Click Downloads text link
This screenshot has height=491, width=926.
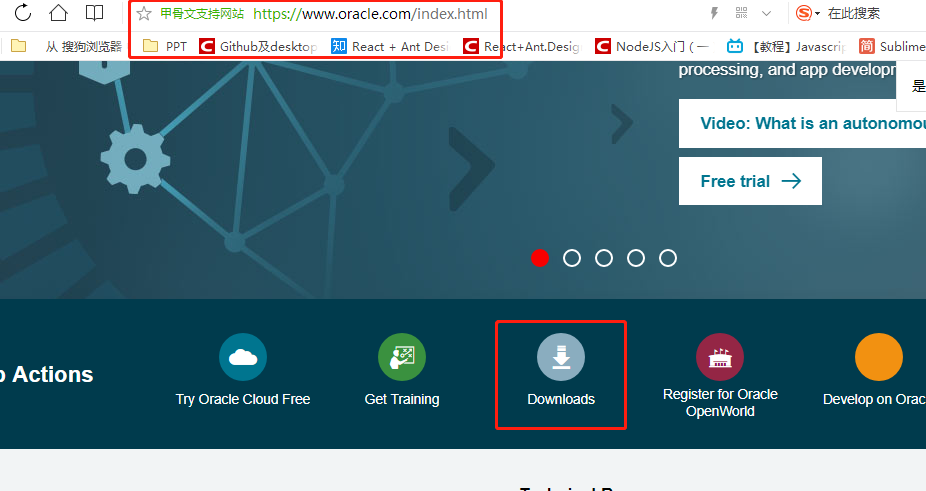(x=561, y=399)
